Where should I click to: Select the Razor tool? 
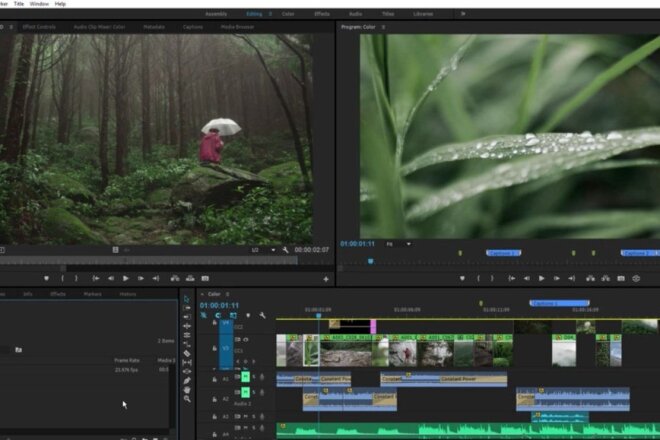tap(187, 353)
